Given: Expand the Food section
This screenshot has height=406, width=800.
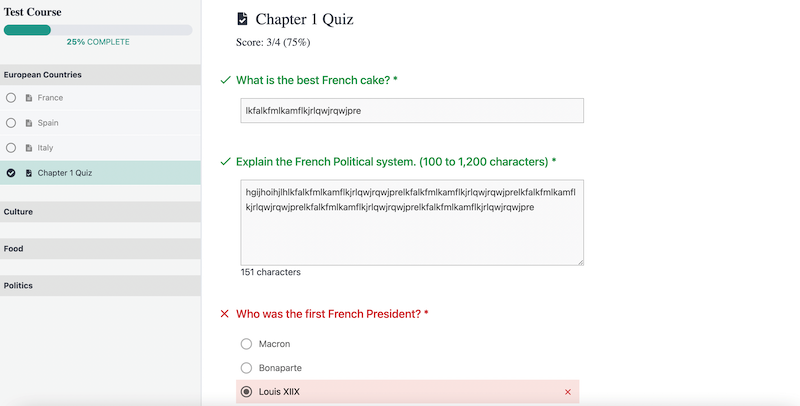Looking at the screenshot, I should coord(100,249).
